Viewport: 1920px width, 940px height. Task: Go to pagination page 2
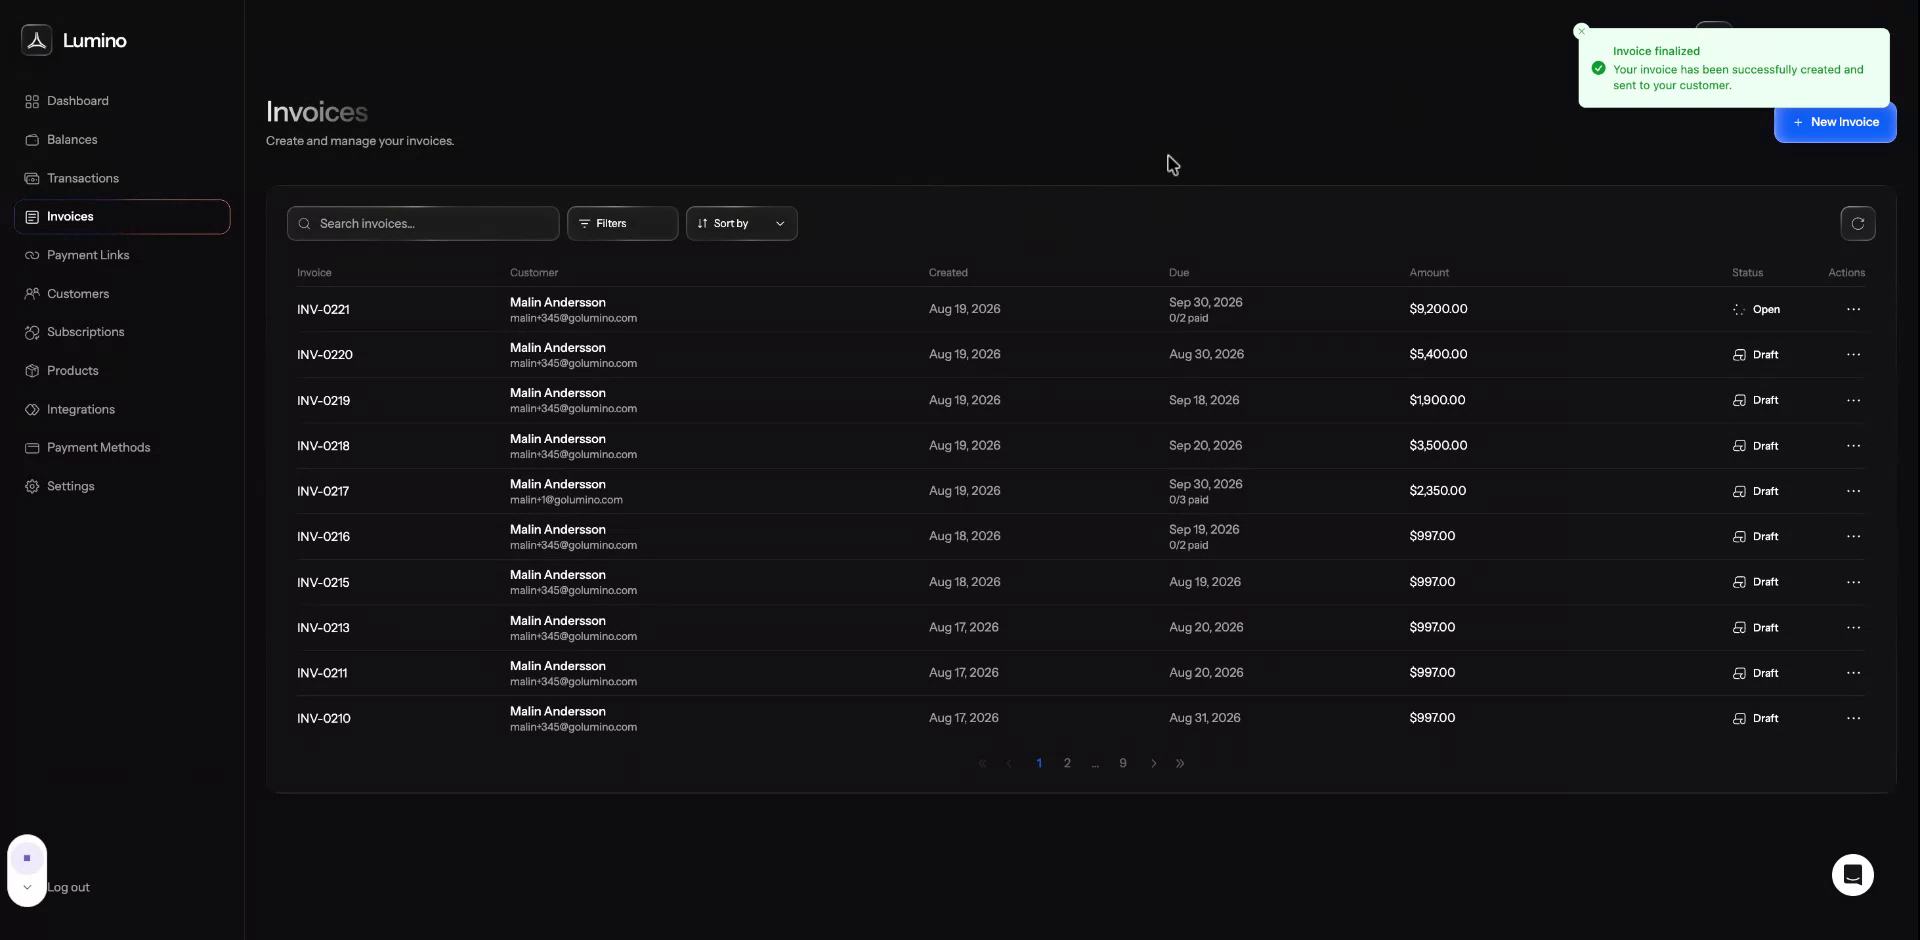coord(1067,763)
